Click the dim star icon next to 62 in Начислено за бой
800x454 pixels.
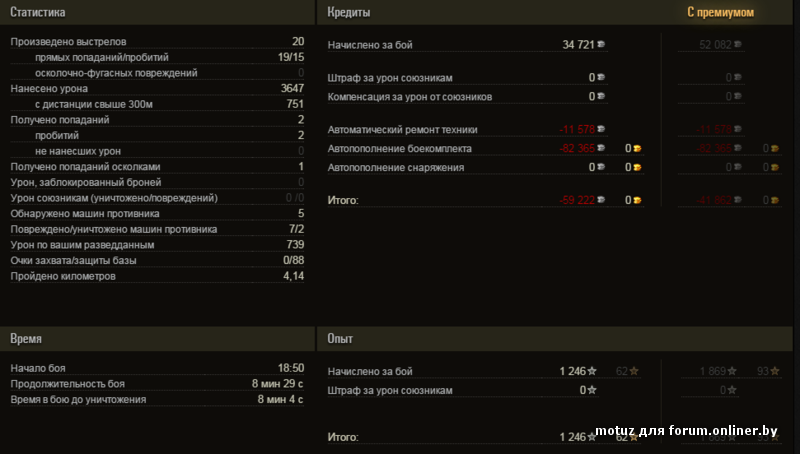click(633, 371)
